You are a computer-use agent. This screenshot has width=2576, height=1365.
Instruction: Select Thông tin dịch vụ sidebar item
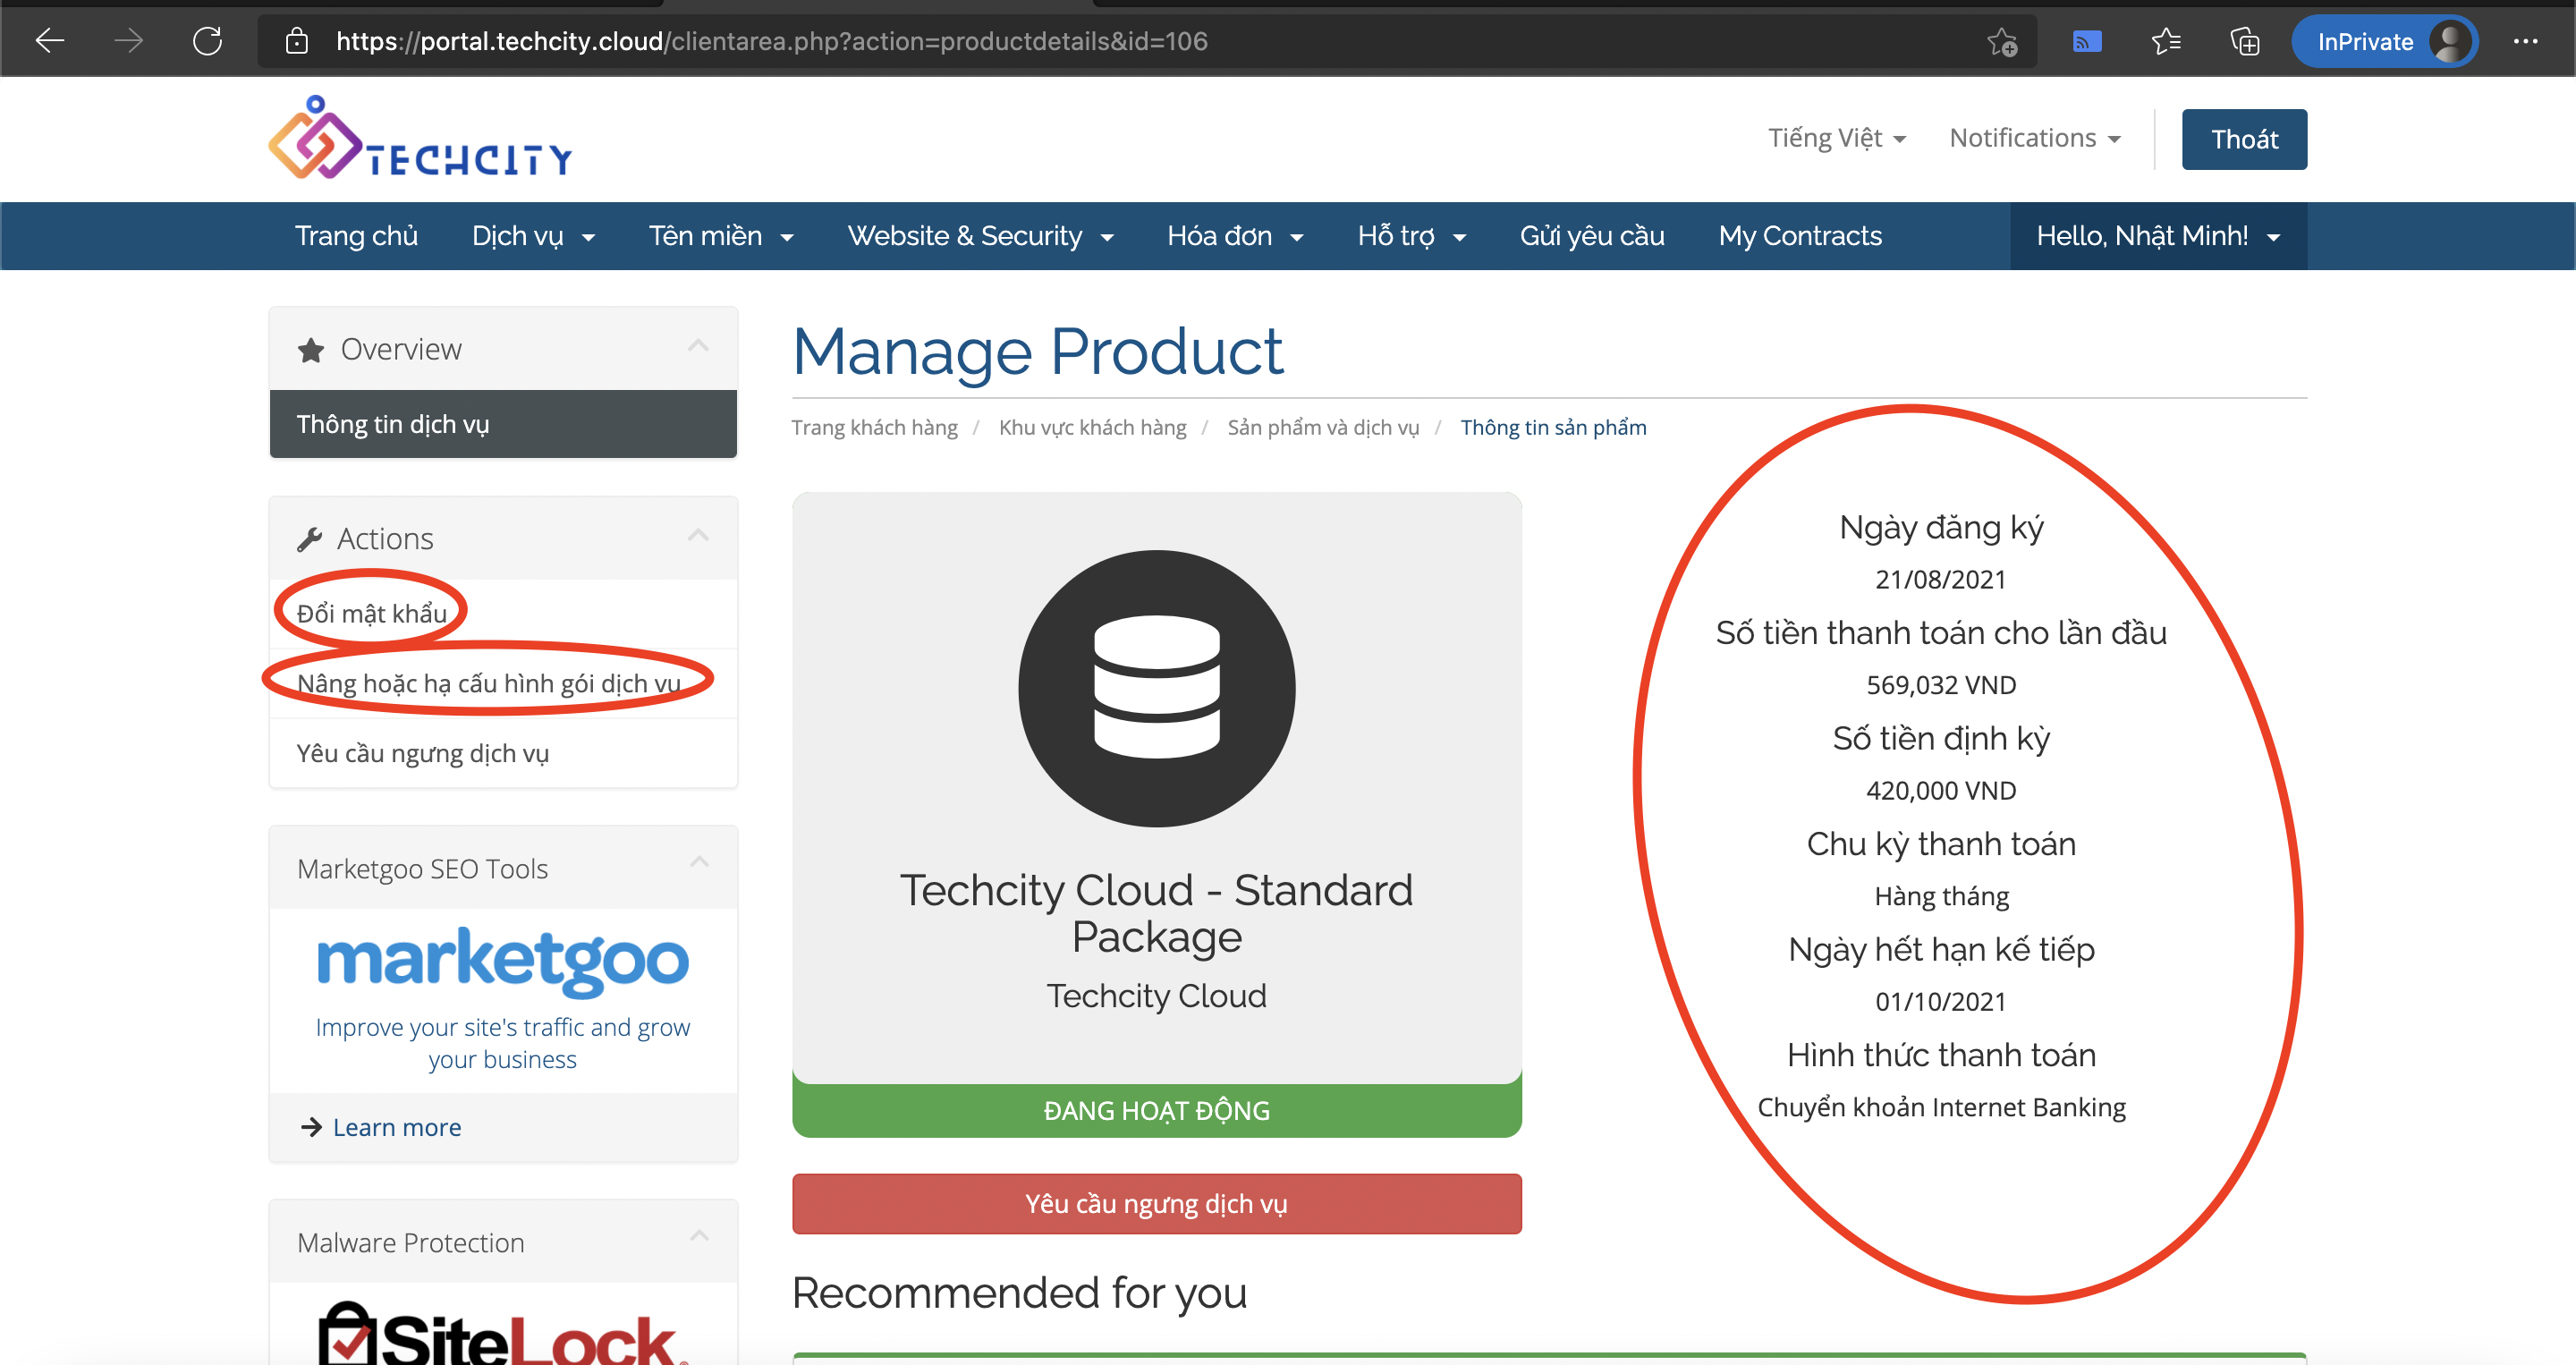pos(503,424)
